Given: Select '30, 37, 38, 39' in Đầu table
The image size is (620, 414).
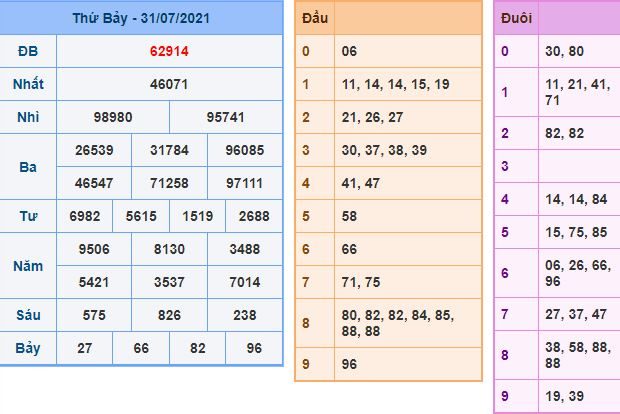Looking at the screenshot, I should (x=384, y=150).
